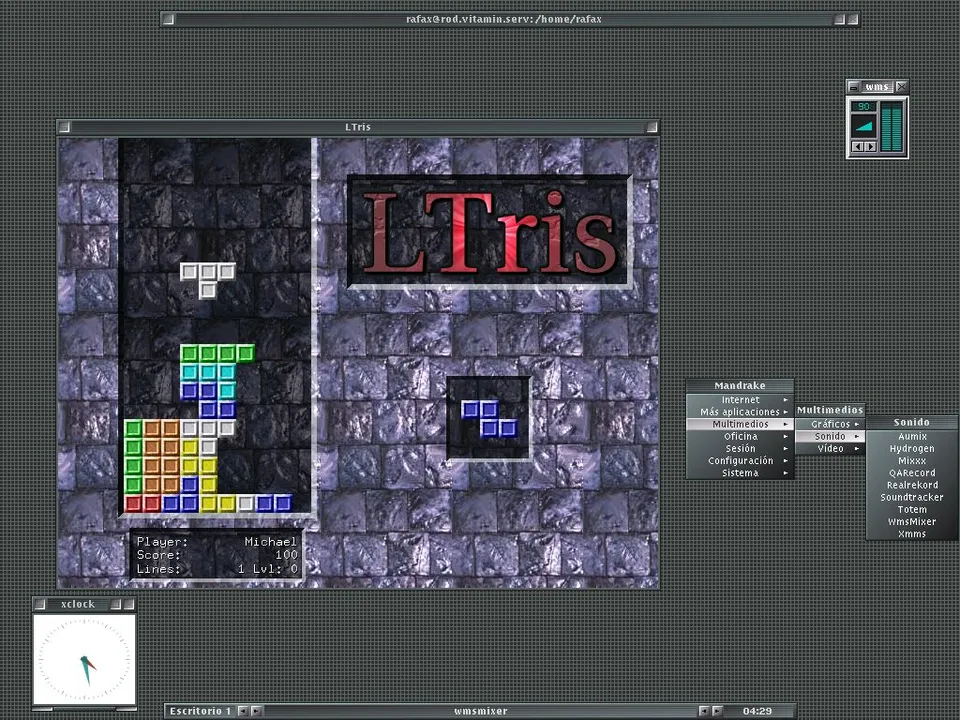Open QARecord from the Sonido submenu
Image resolution: width=960 pixels, height=720 pixels.
(x=912, y=473)
